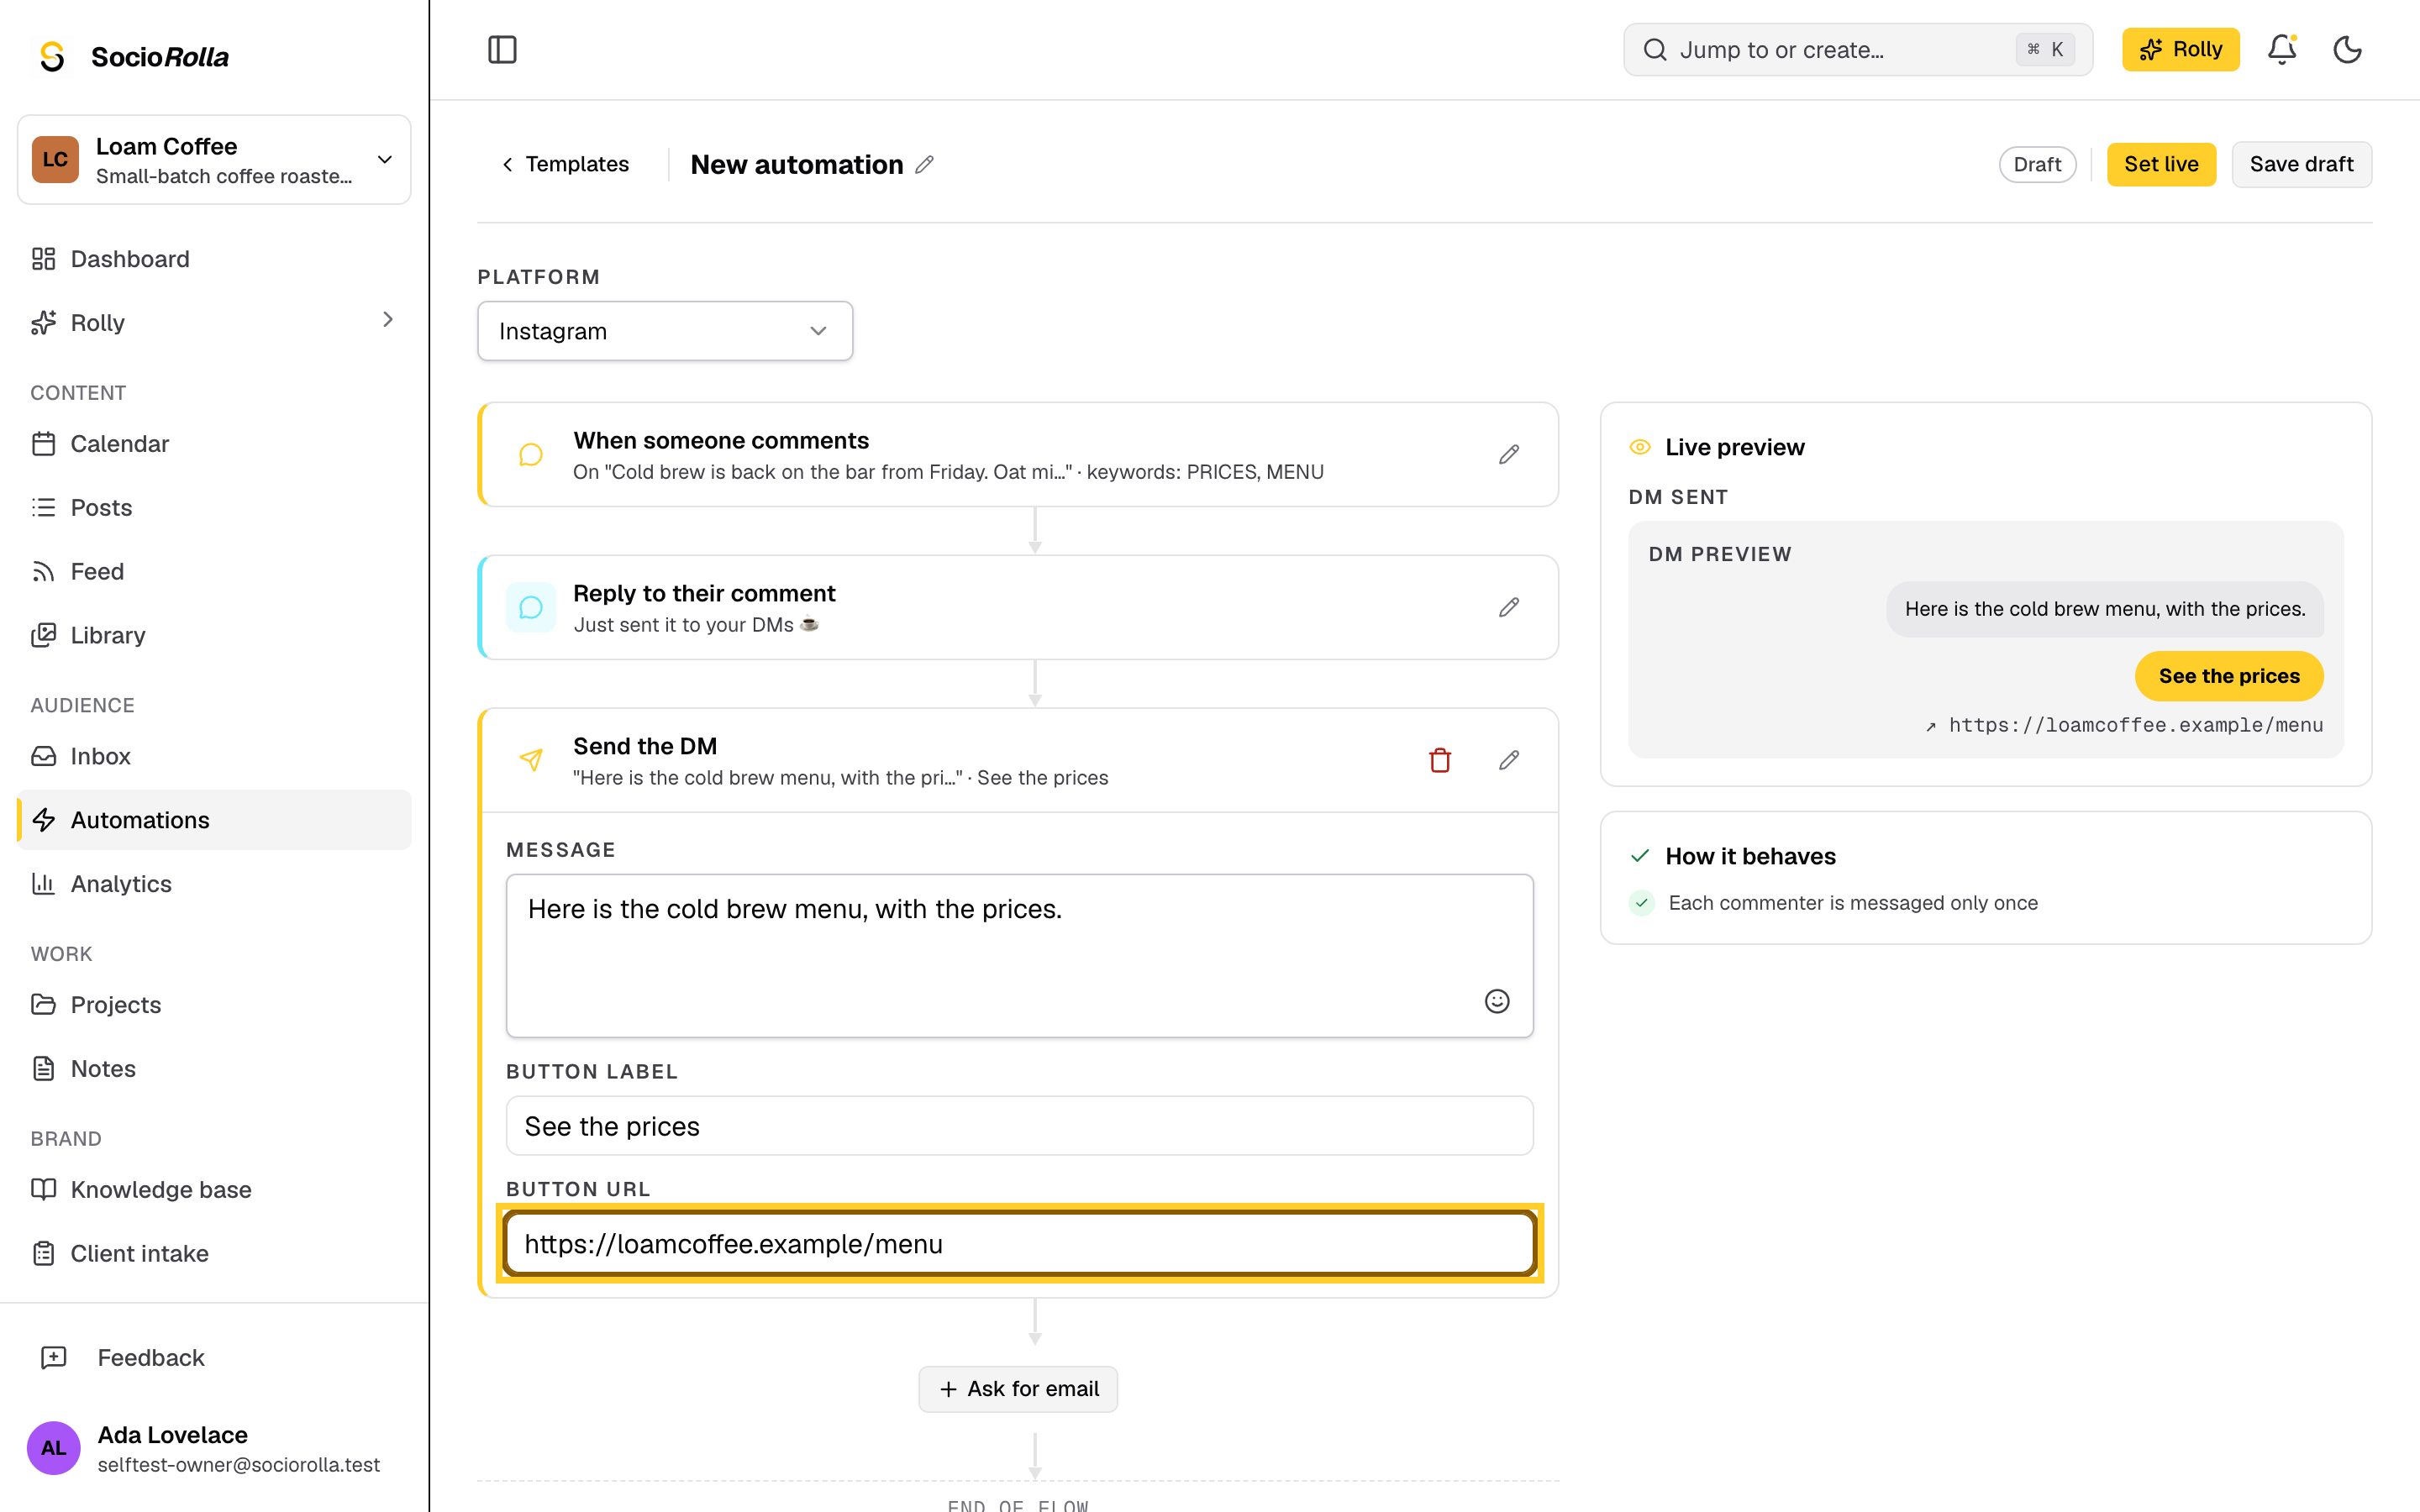Viewport: 2420px width, 1512px height.
Task: Open Client intake in sidebar
Action: pos(214,1254)
